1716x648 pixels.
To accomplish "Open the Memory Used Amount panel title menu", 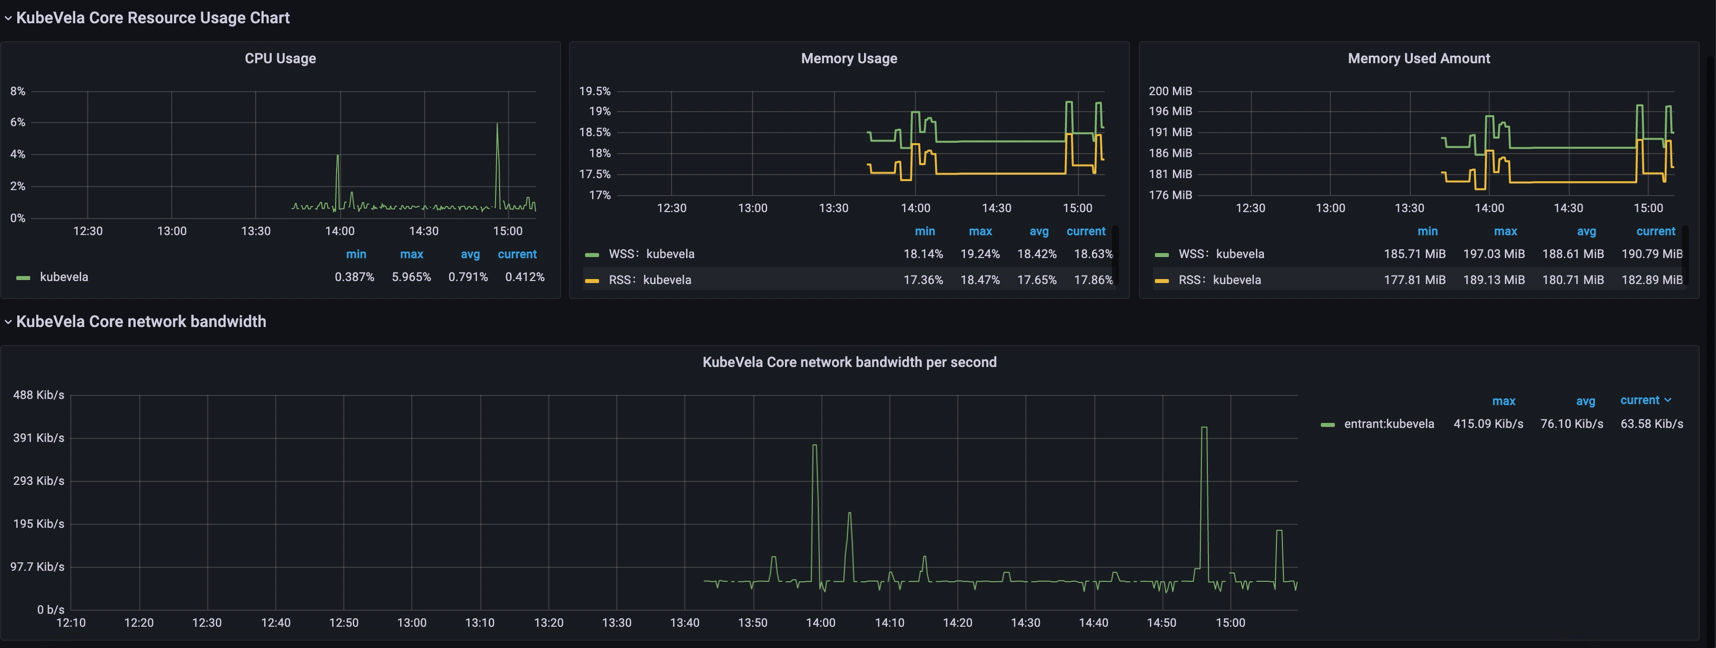I will pos(1418,59).
